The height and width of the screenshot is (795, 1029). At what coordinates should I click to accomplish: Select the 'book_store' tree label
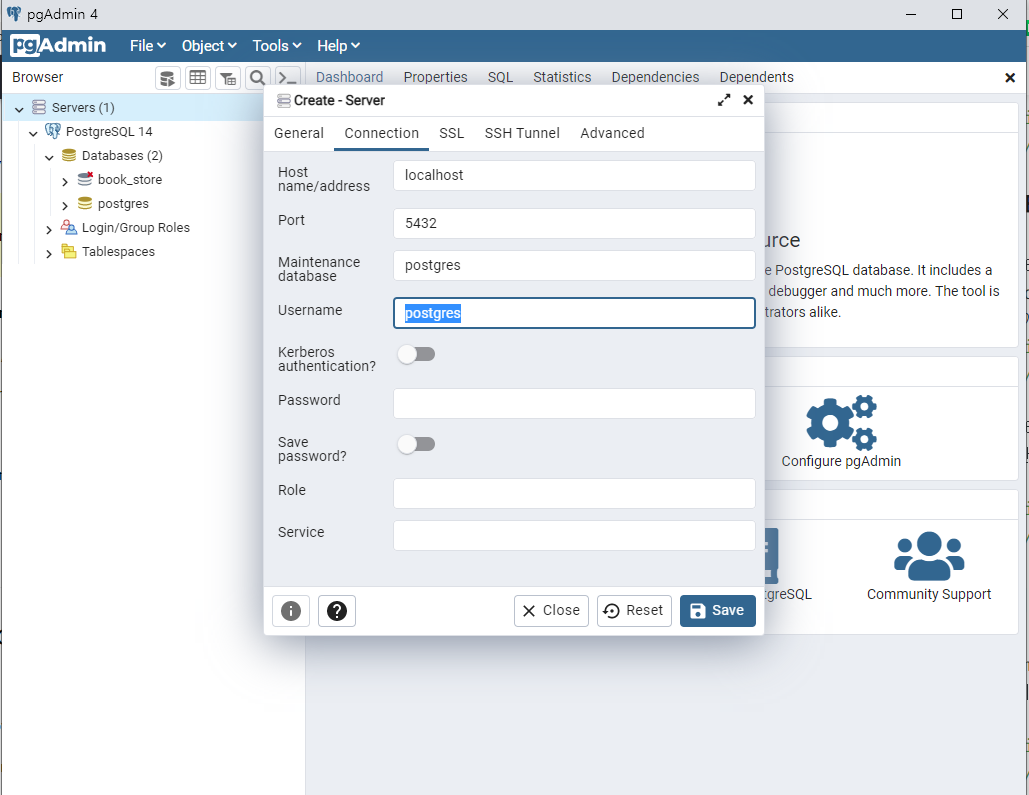coord(130,180)
